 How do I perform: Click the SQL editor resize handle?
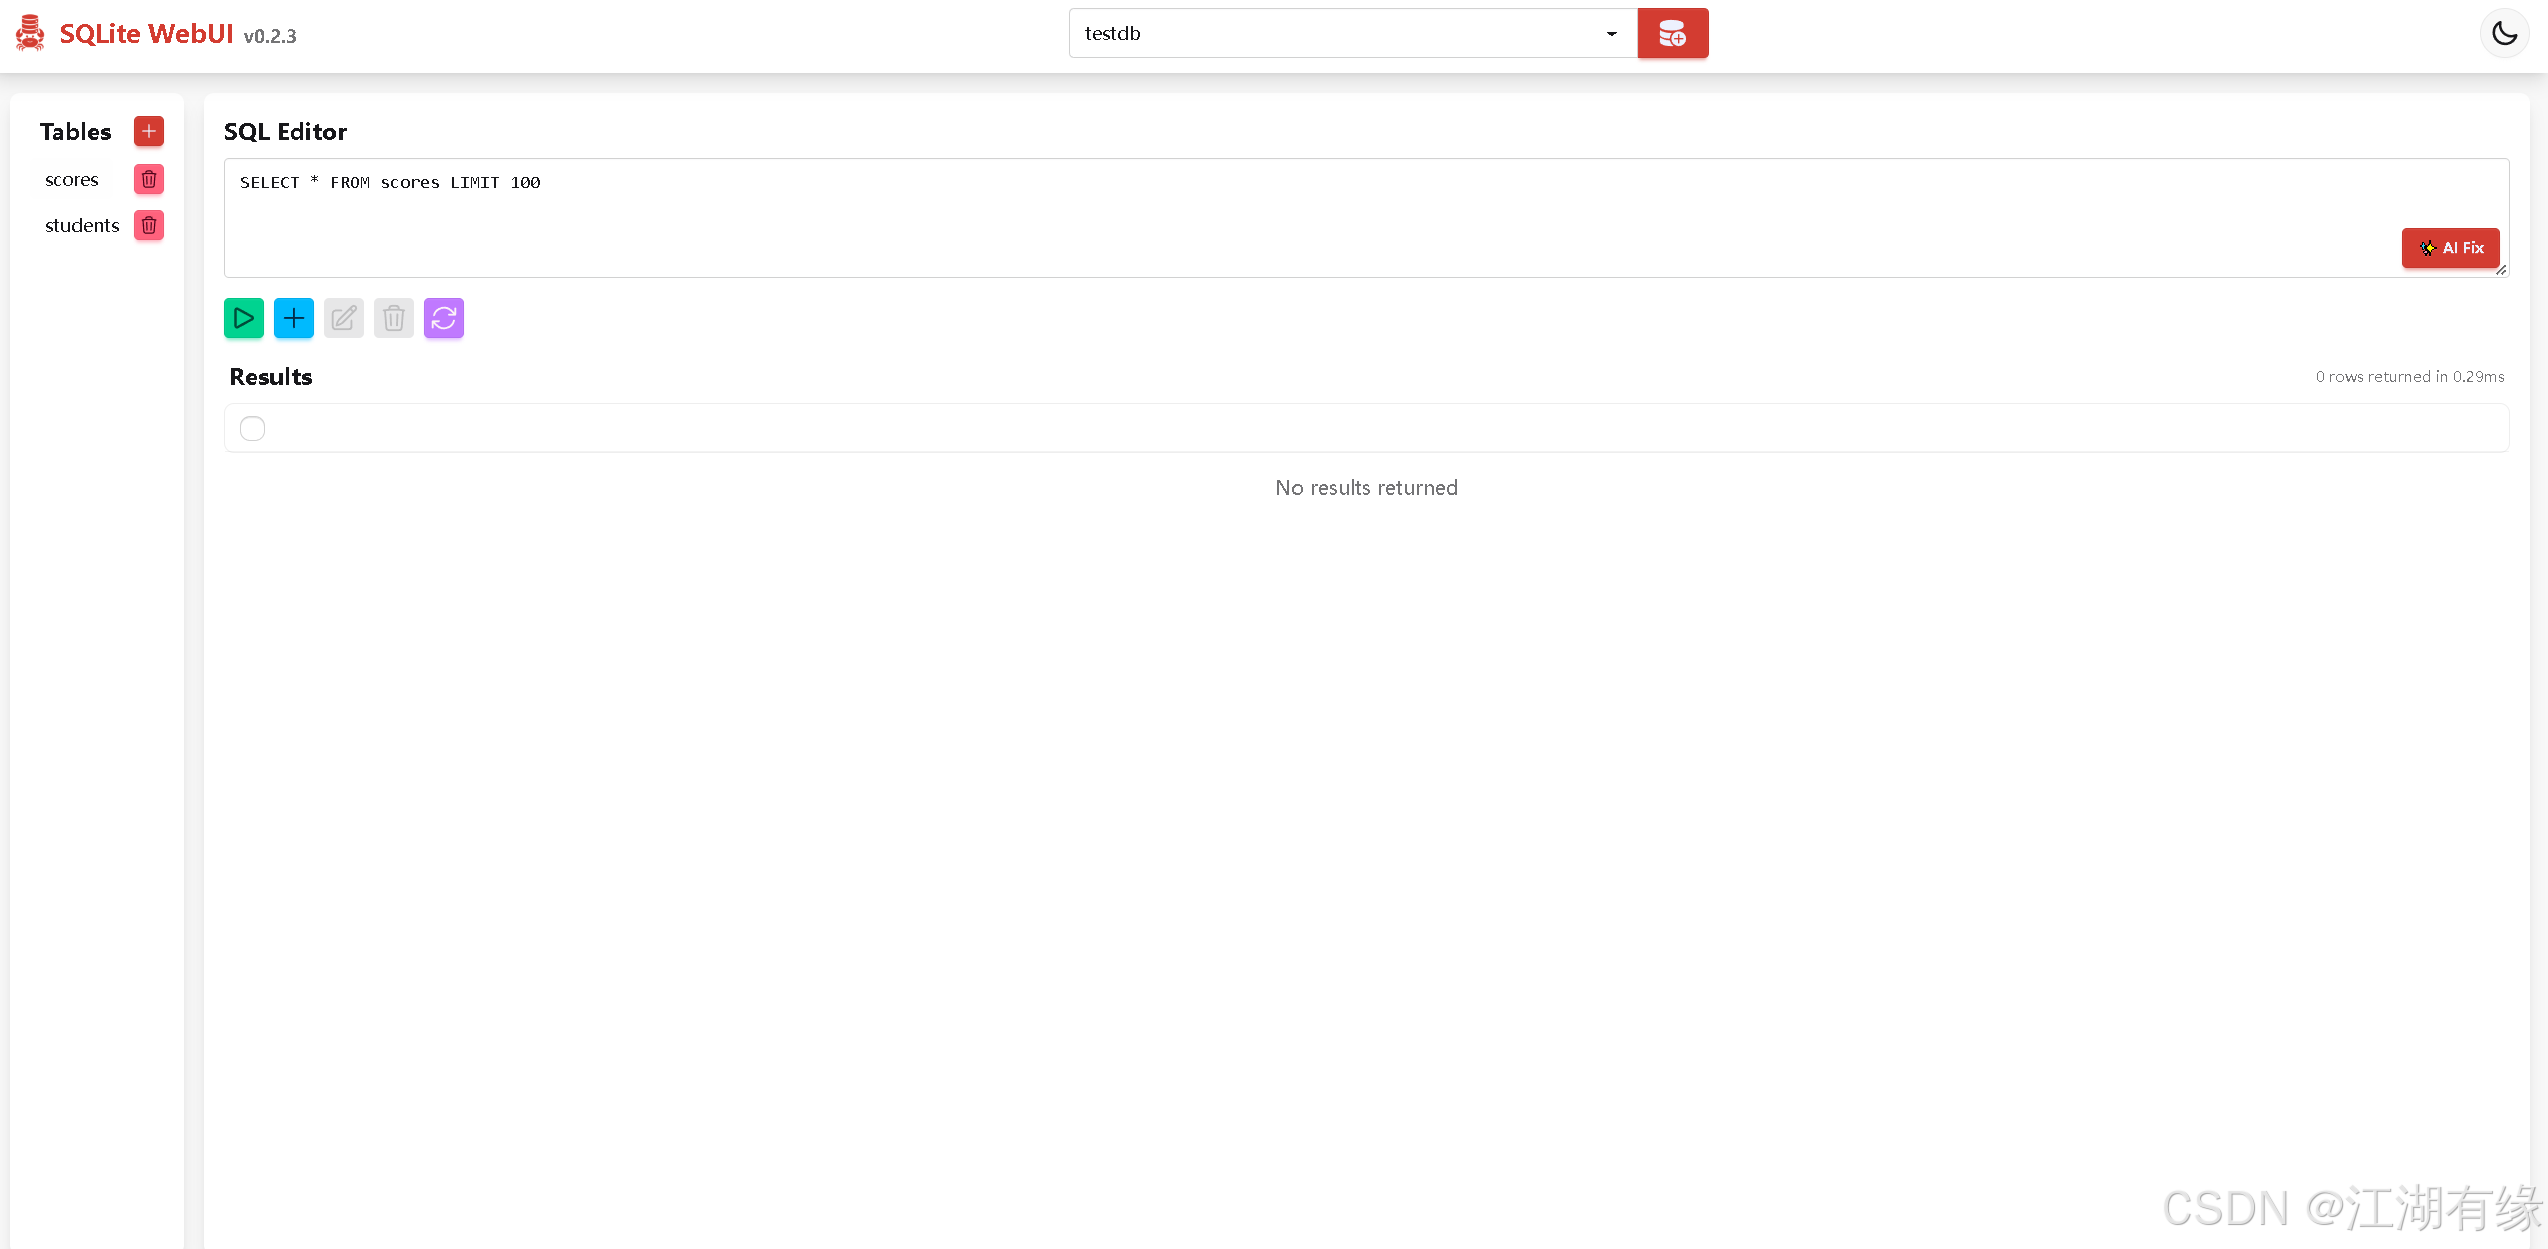pos(2501,270)
